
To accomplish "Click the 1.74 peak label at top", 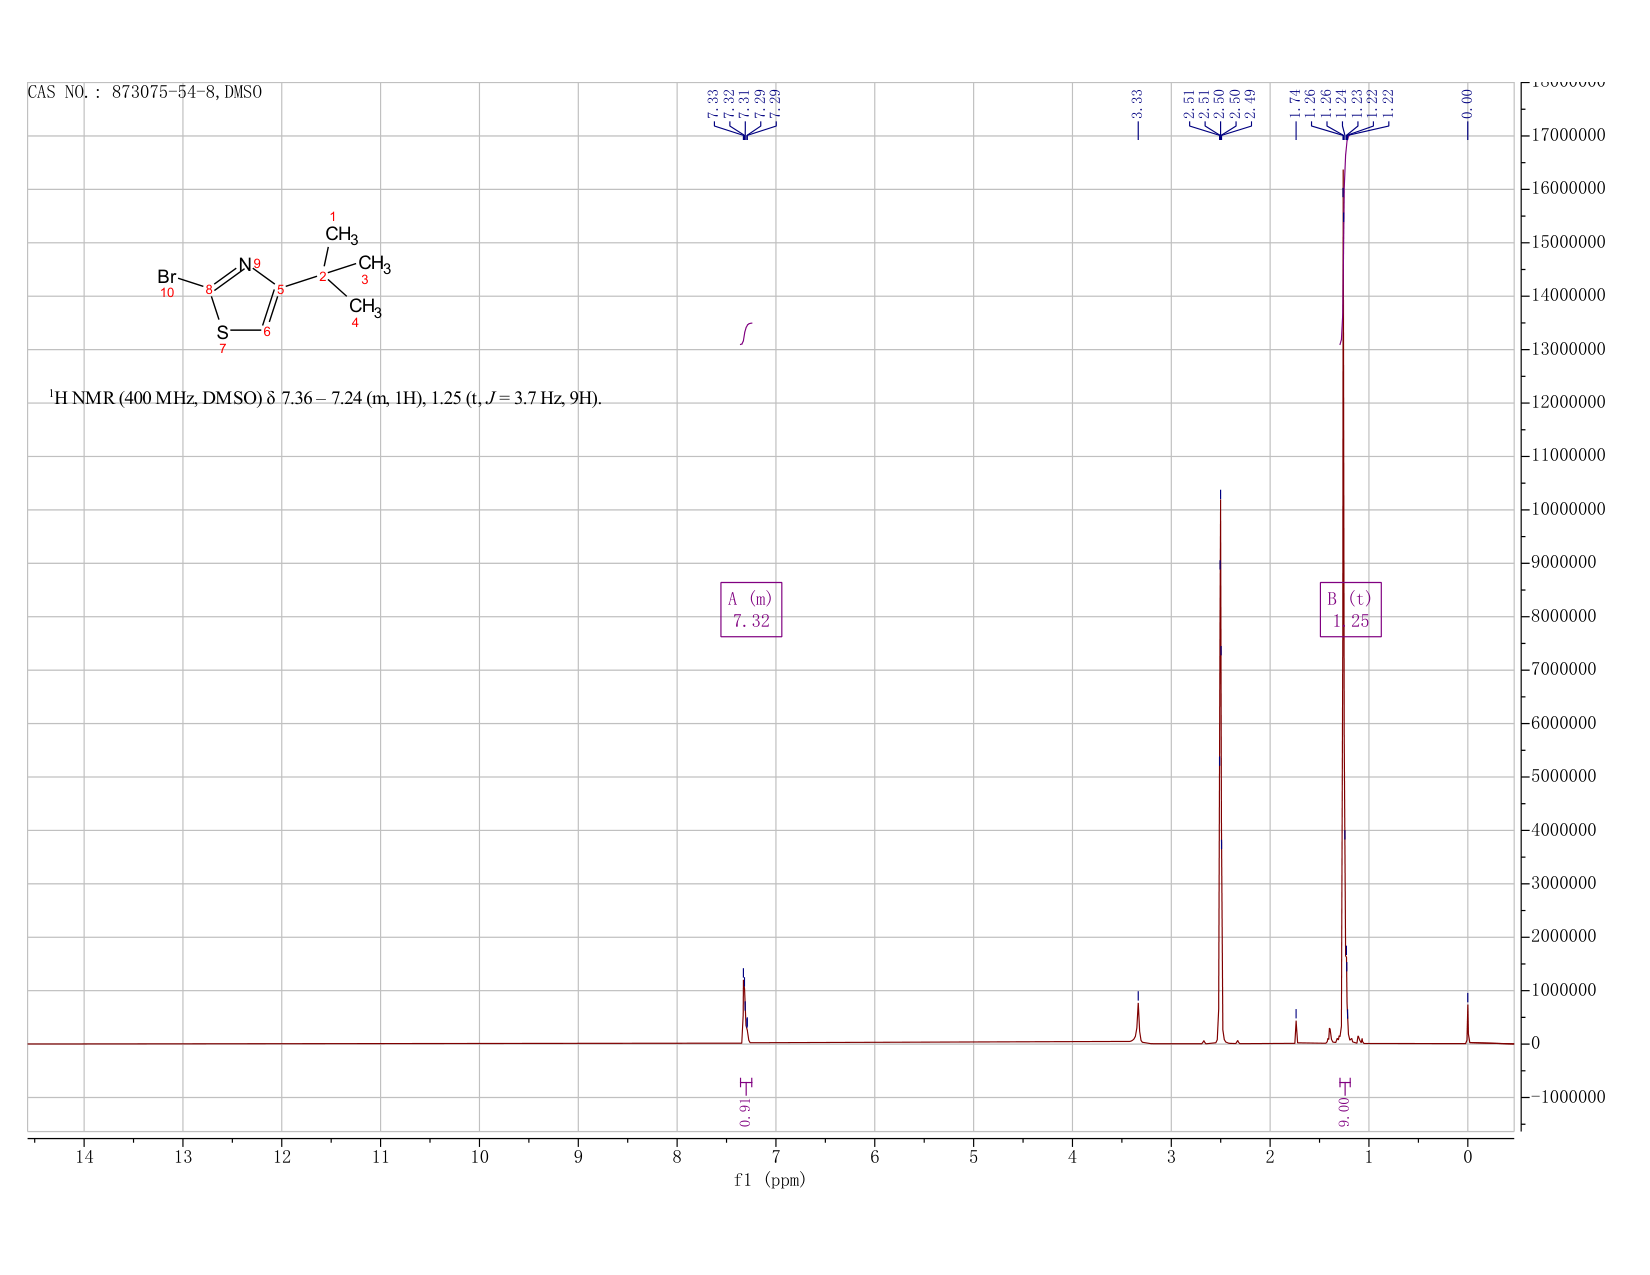I will pos(1295,103).
